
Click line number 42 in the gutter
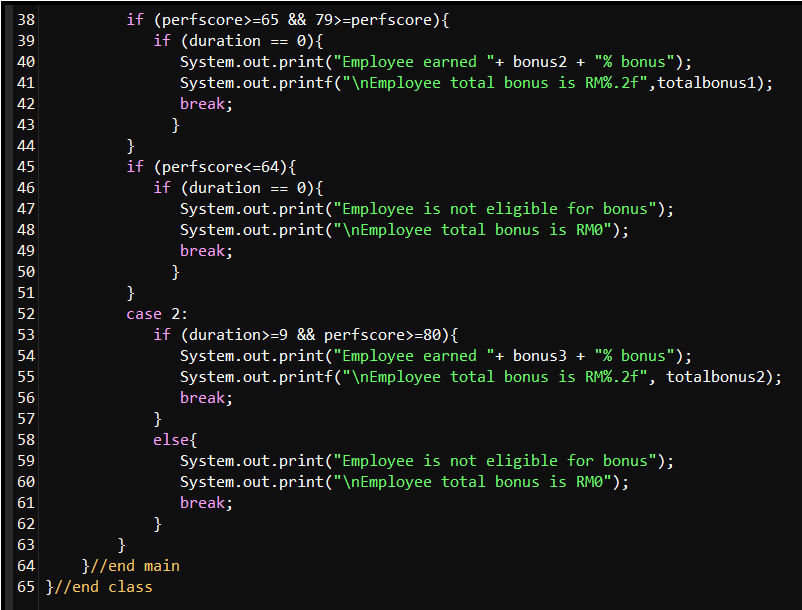coord(26,104)
